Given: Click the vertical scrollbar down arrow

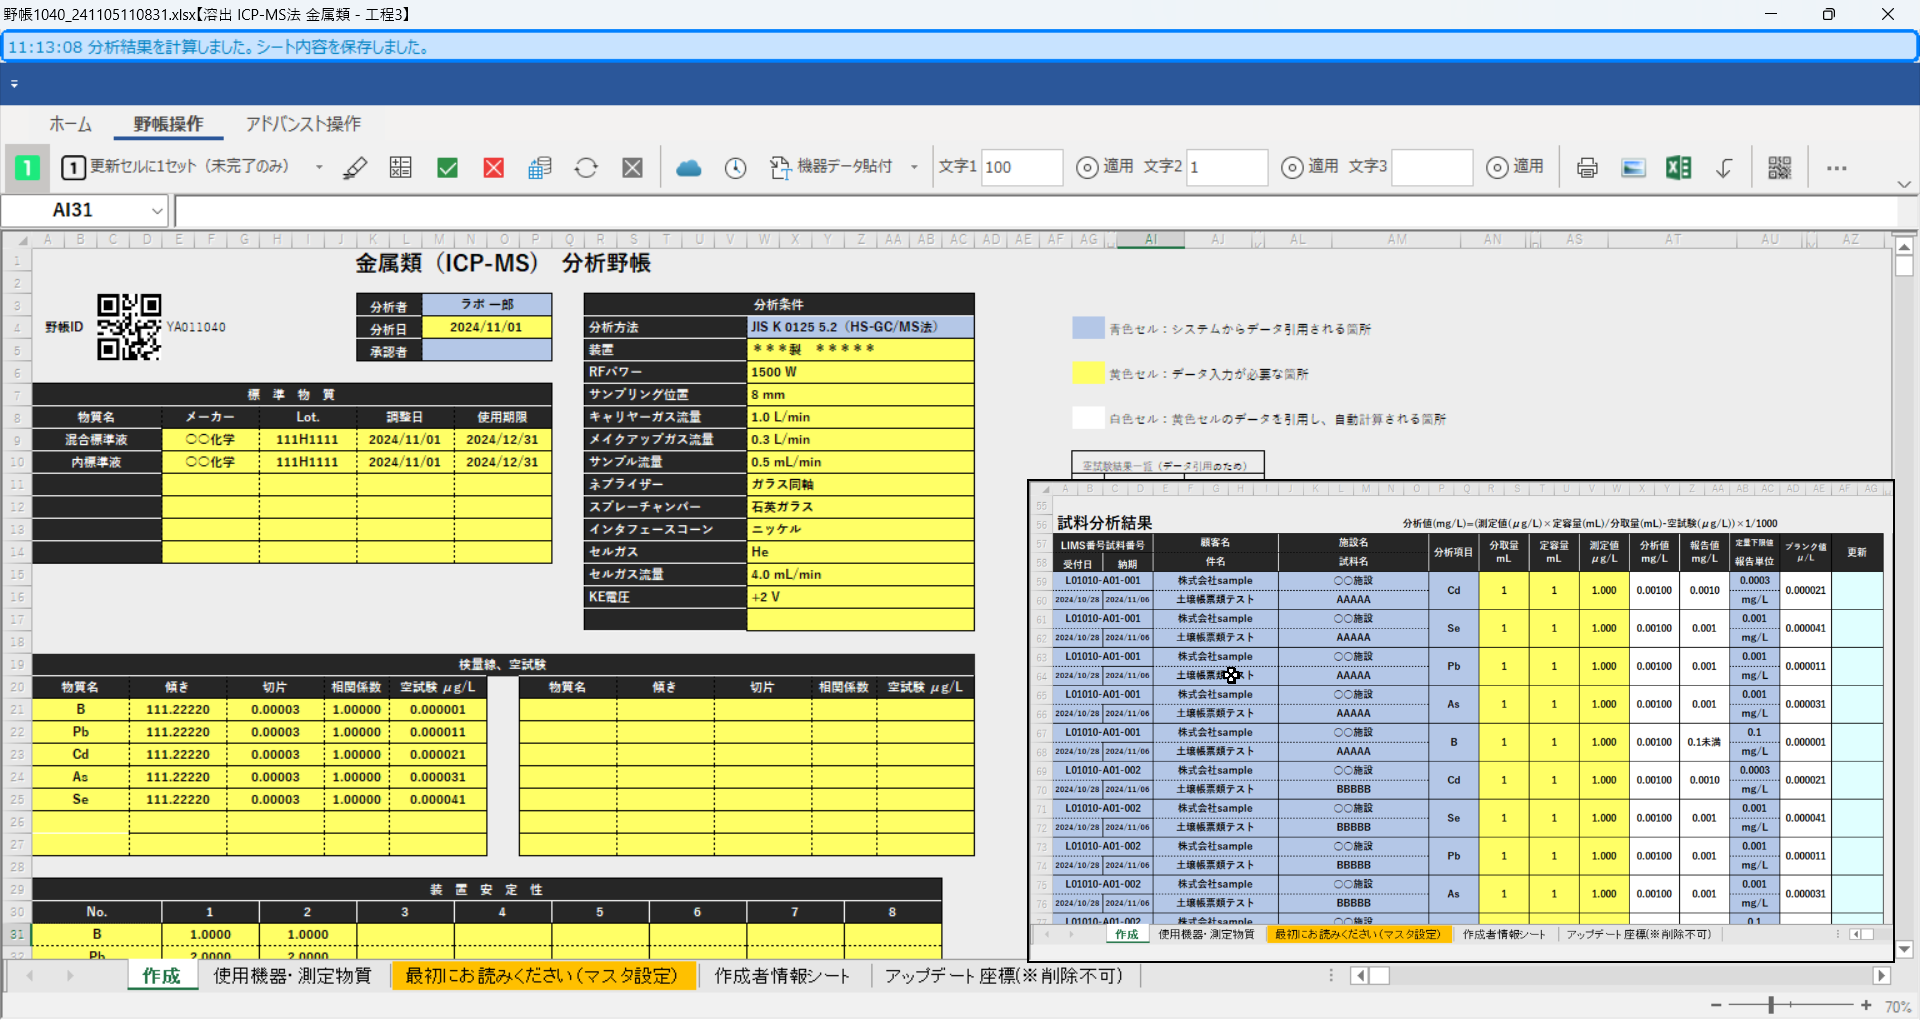Looking at the screenshot, I should 1904,950.
